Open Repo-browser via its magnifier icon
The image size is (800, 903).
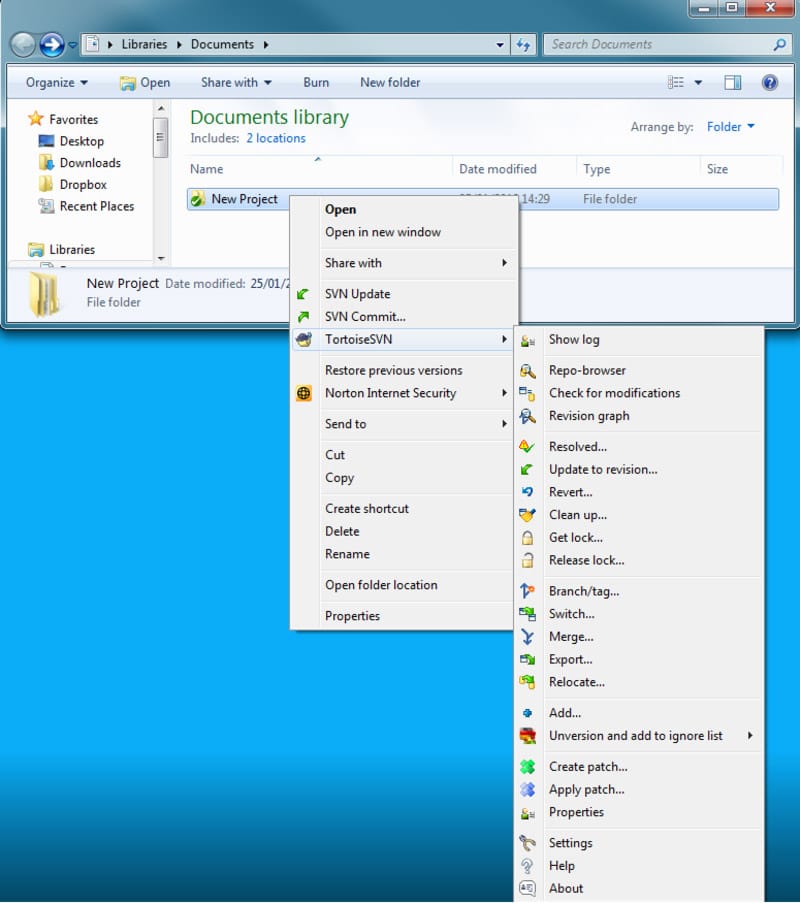pyautogui.click(x=528, y=371)
